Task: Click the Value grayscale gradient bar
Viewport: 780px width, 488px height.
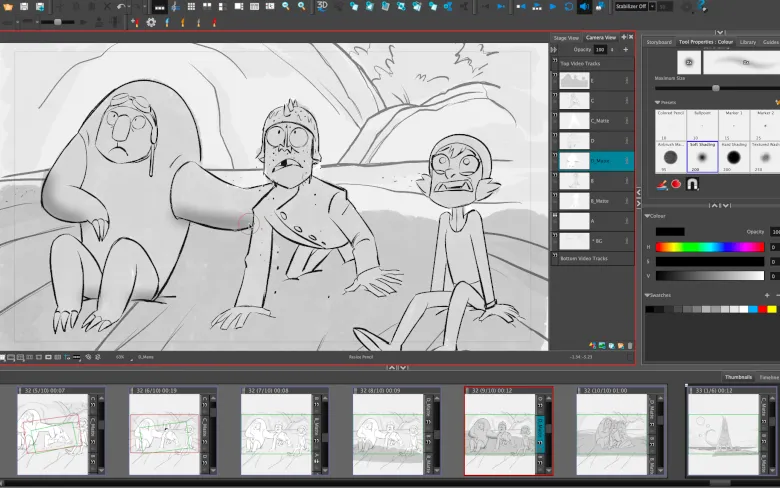Action: point(709,276)
